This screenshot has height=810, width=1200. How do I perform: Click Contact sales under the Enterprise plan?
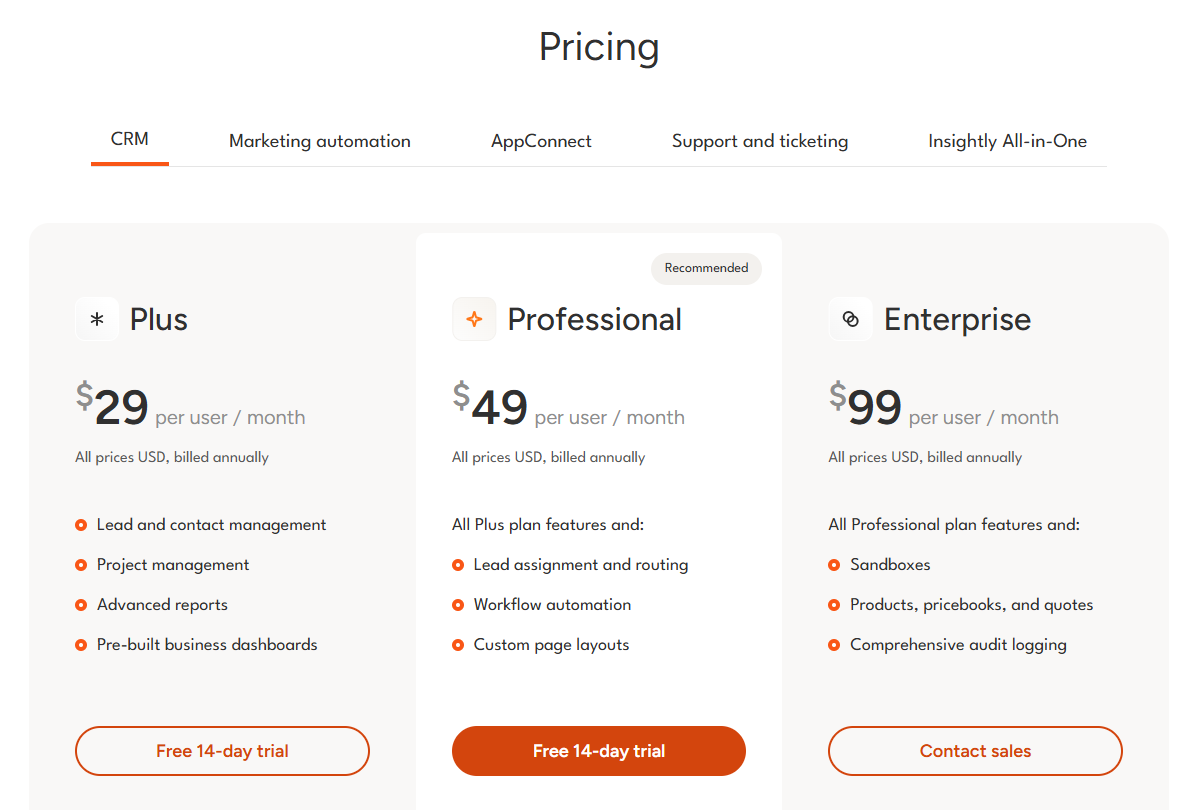[x=975, y=751]
